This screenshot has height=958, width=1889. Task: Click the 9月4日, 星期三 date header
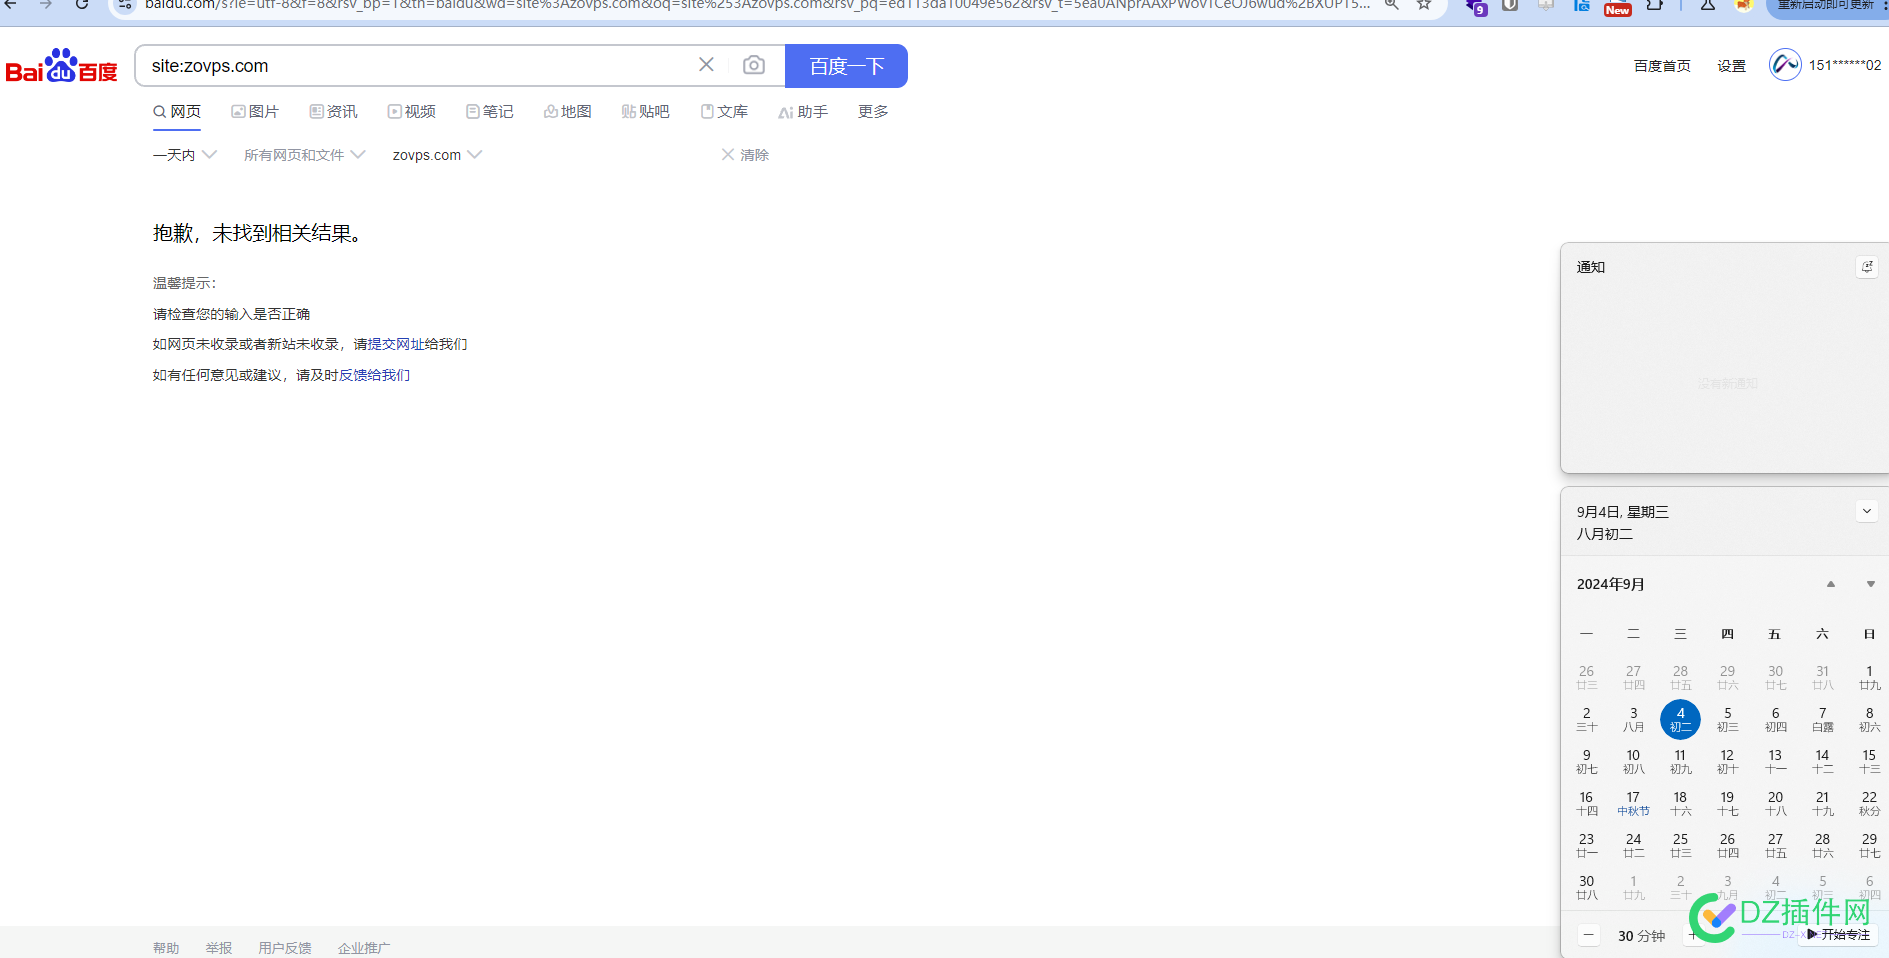coord(1622,512)
